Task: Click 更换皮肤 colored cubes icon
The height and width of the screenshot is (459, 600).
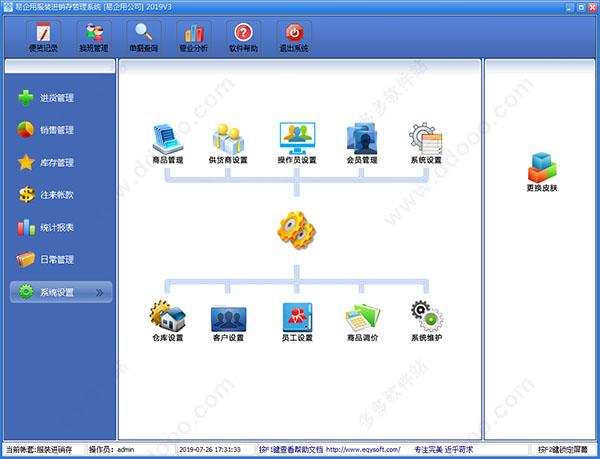Action: click(542, 172)
